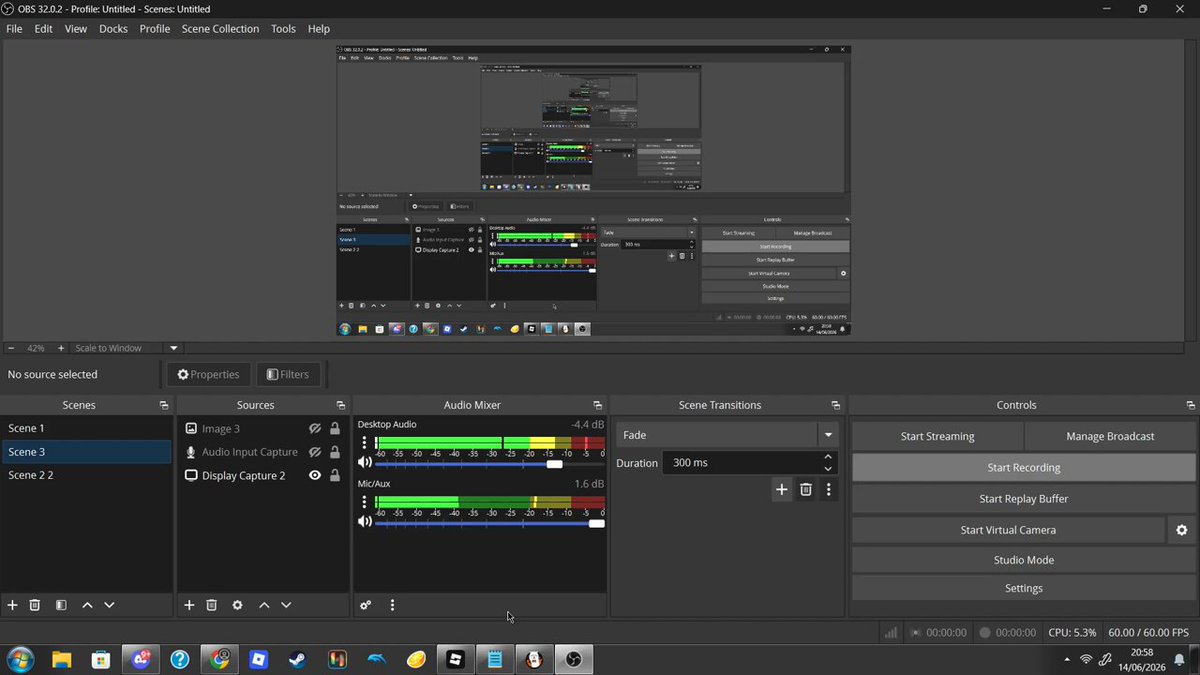Delete transition using trash icon
1200x675 pixels.
tap(805, 489)
